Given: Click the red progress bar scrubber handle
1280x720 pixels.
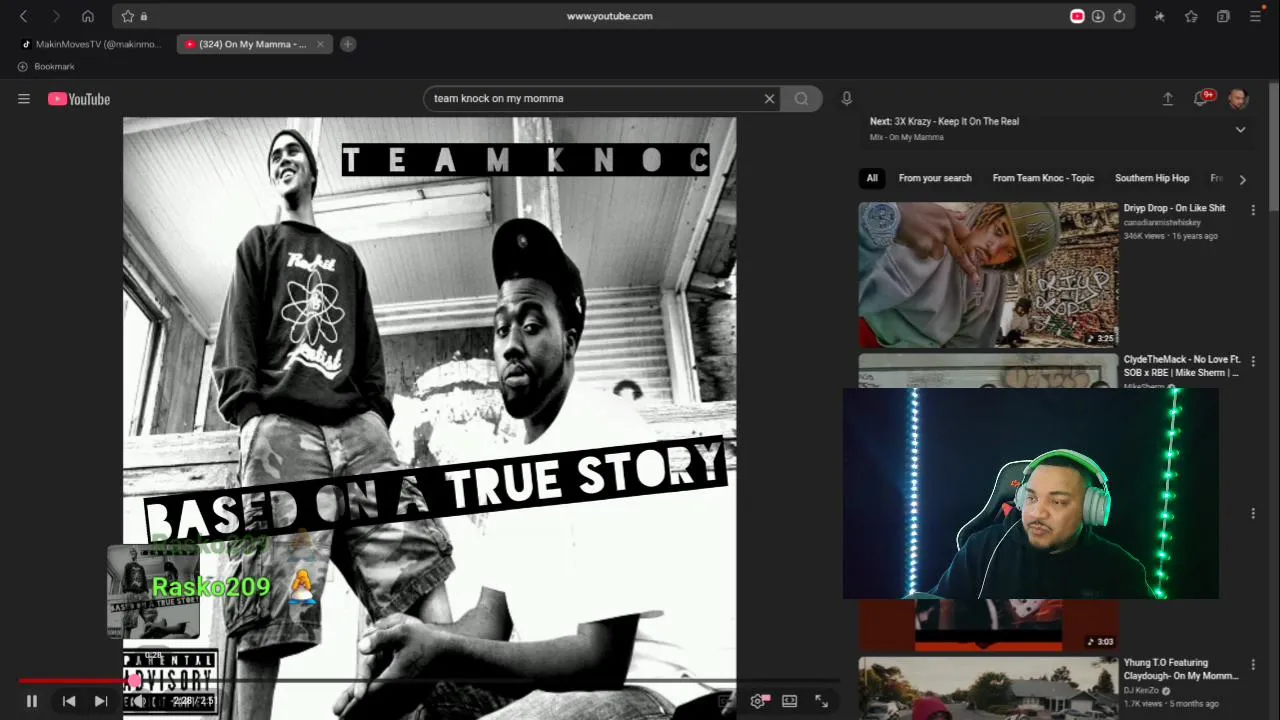Looking at the screenshot, I should (x=135, y=681).
